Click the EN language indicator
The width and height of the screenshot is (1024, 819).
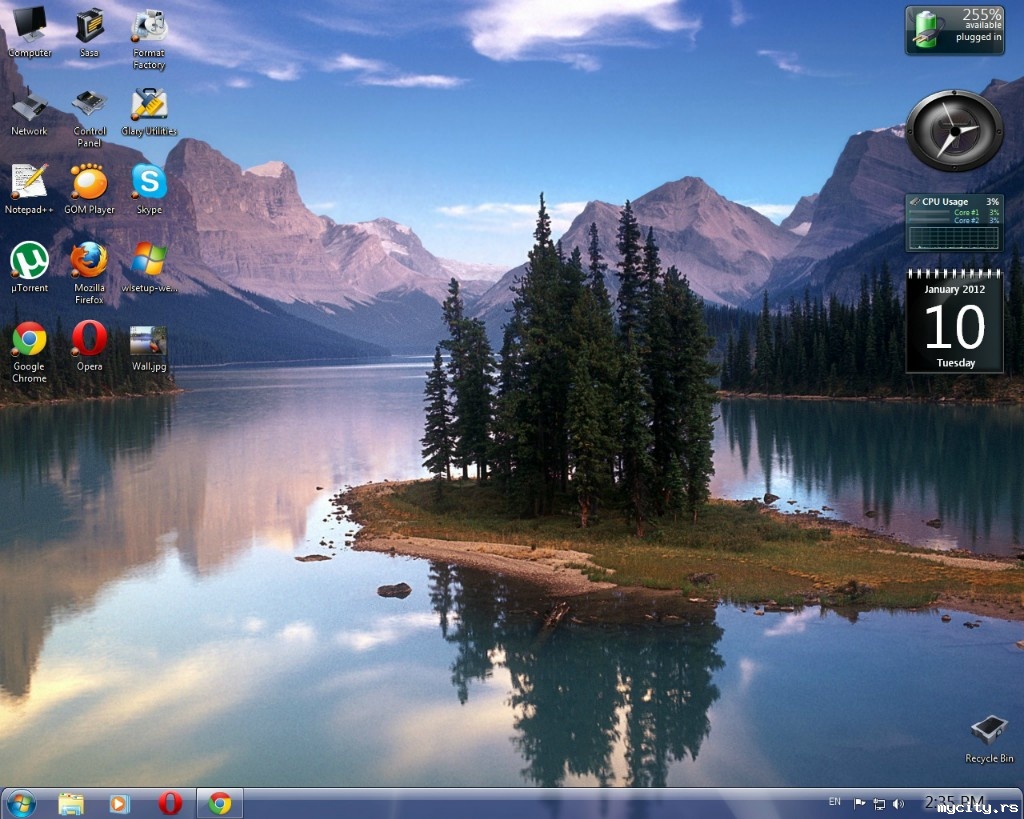pos(835,801)
